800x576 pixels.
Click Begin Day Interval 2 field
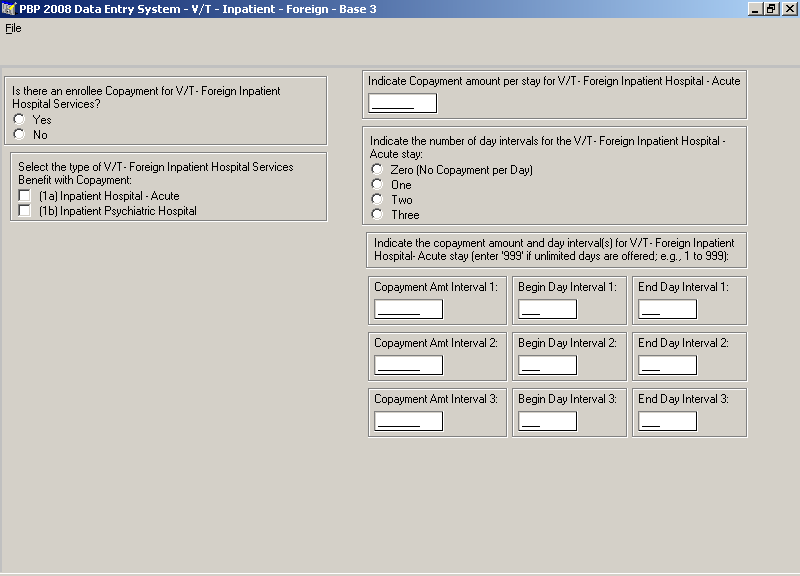547,365
